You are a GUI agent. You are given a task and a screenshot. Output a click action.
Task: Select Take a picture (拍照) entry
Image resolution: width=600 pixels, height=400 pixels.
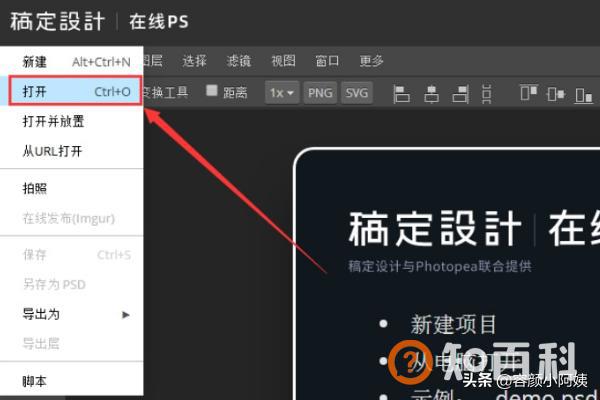(x=71, y=188)
